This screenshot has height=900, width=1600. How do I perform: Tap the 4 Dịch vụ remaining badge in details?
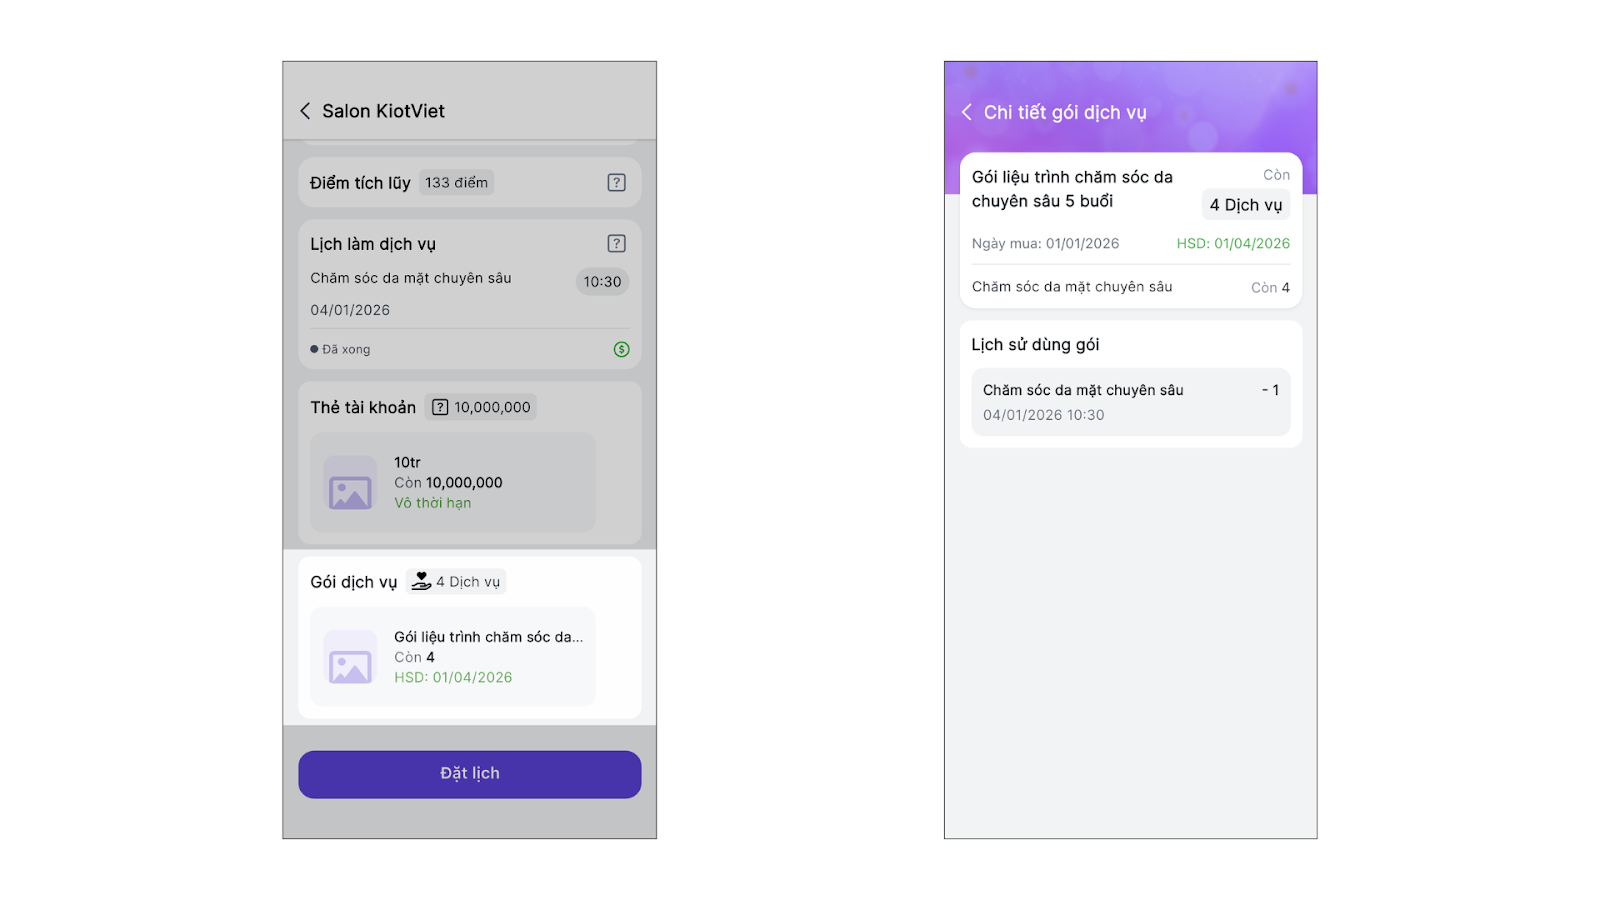point(1245,205)
